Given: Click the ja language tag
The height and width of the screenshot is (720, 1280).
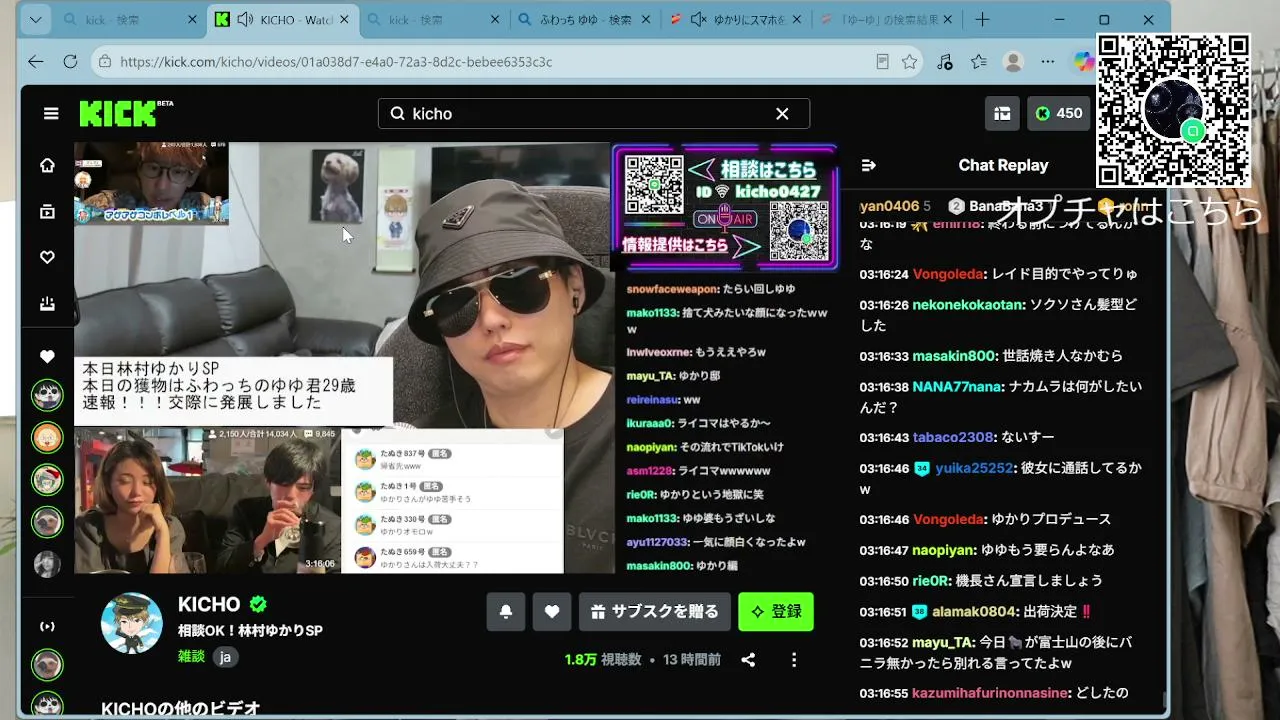Looking at the screenshot, I should tap(225, 657).
